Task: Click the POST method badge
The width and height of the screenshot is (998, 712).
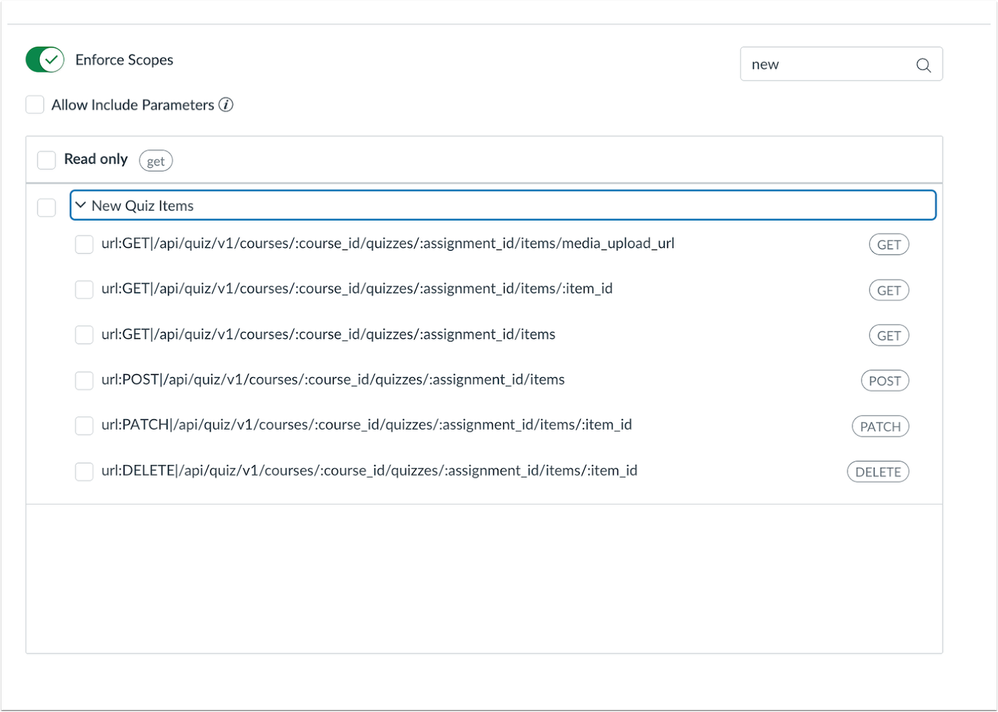Action: pyautogui.click(x=885, y=380)
